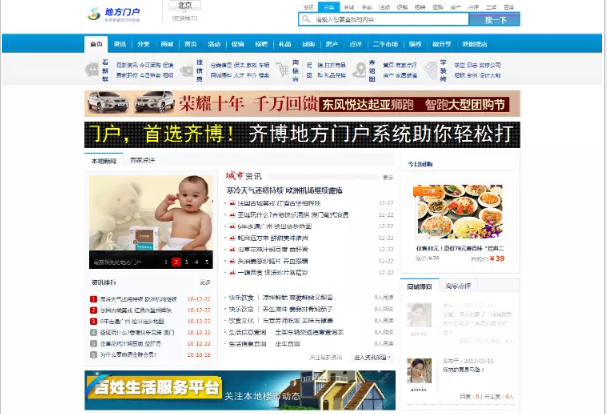This screenshot has width=607, height=414.
Task: Click the ¥39 group-buy price
Action: click(497, 258)
